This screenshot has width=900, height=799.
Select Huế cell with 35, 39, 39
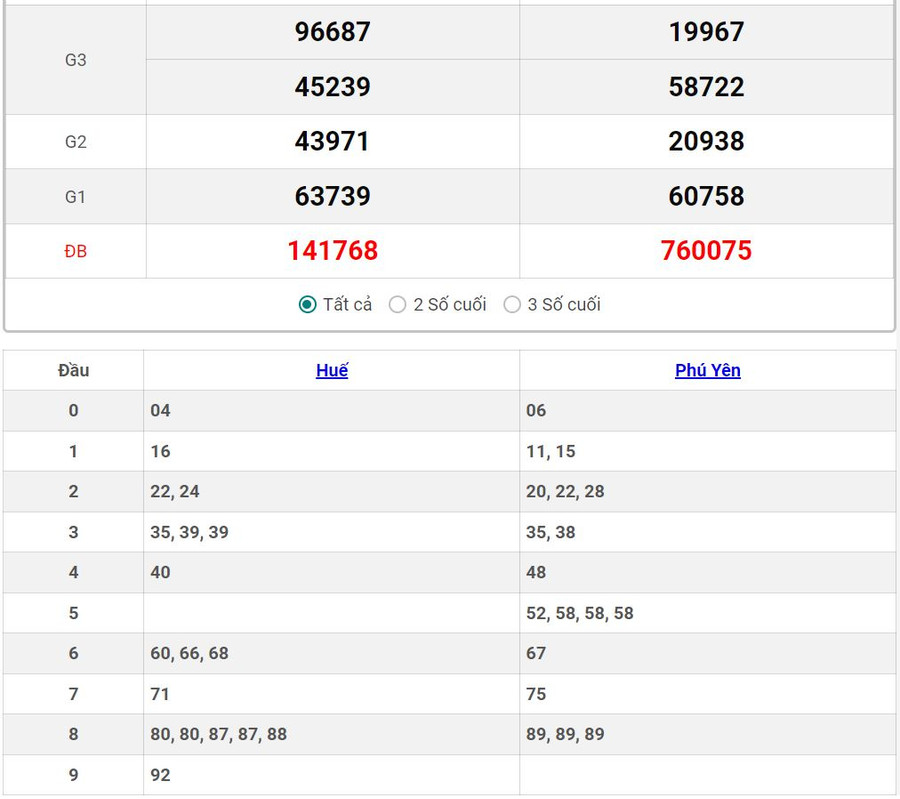pos(189,532)
